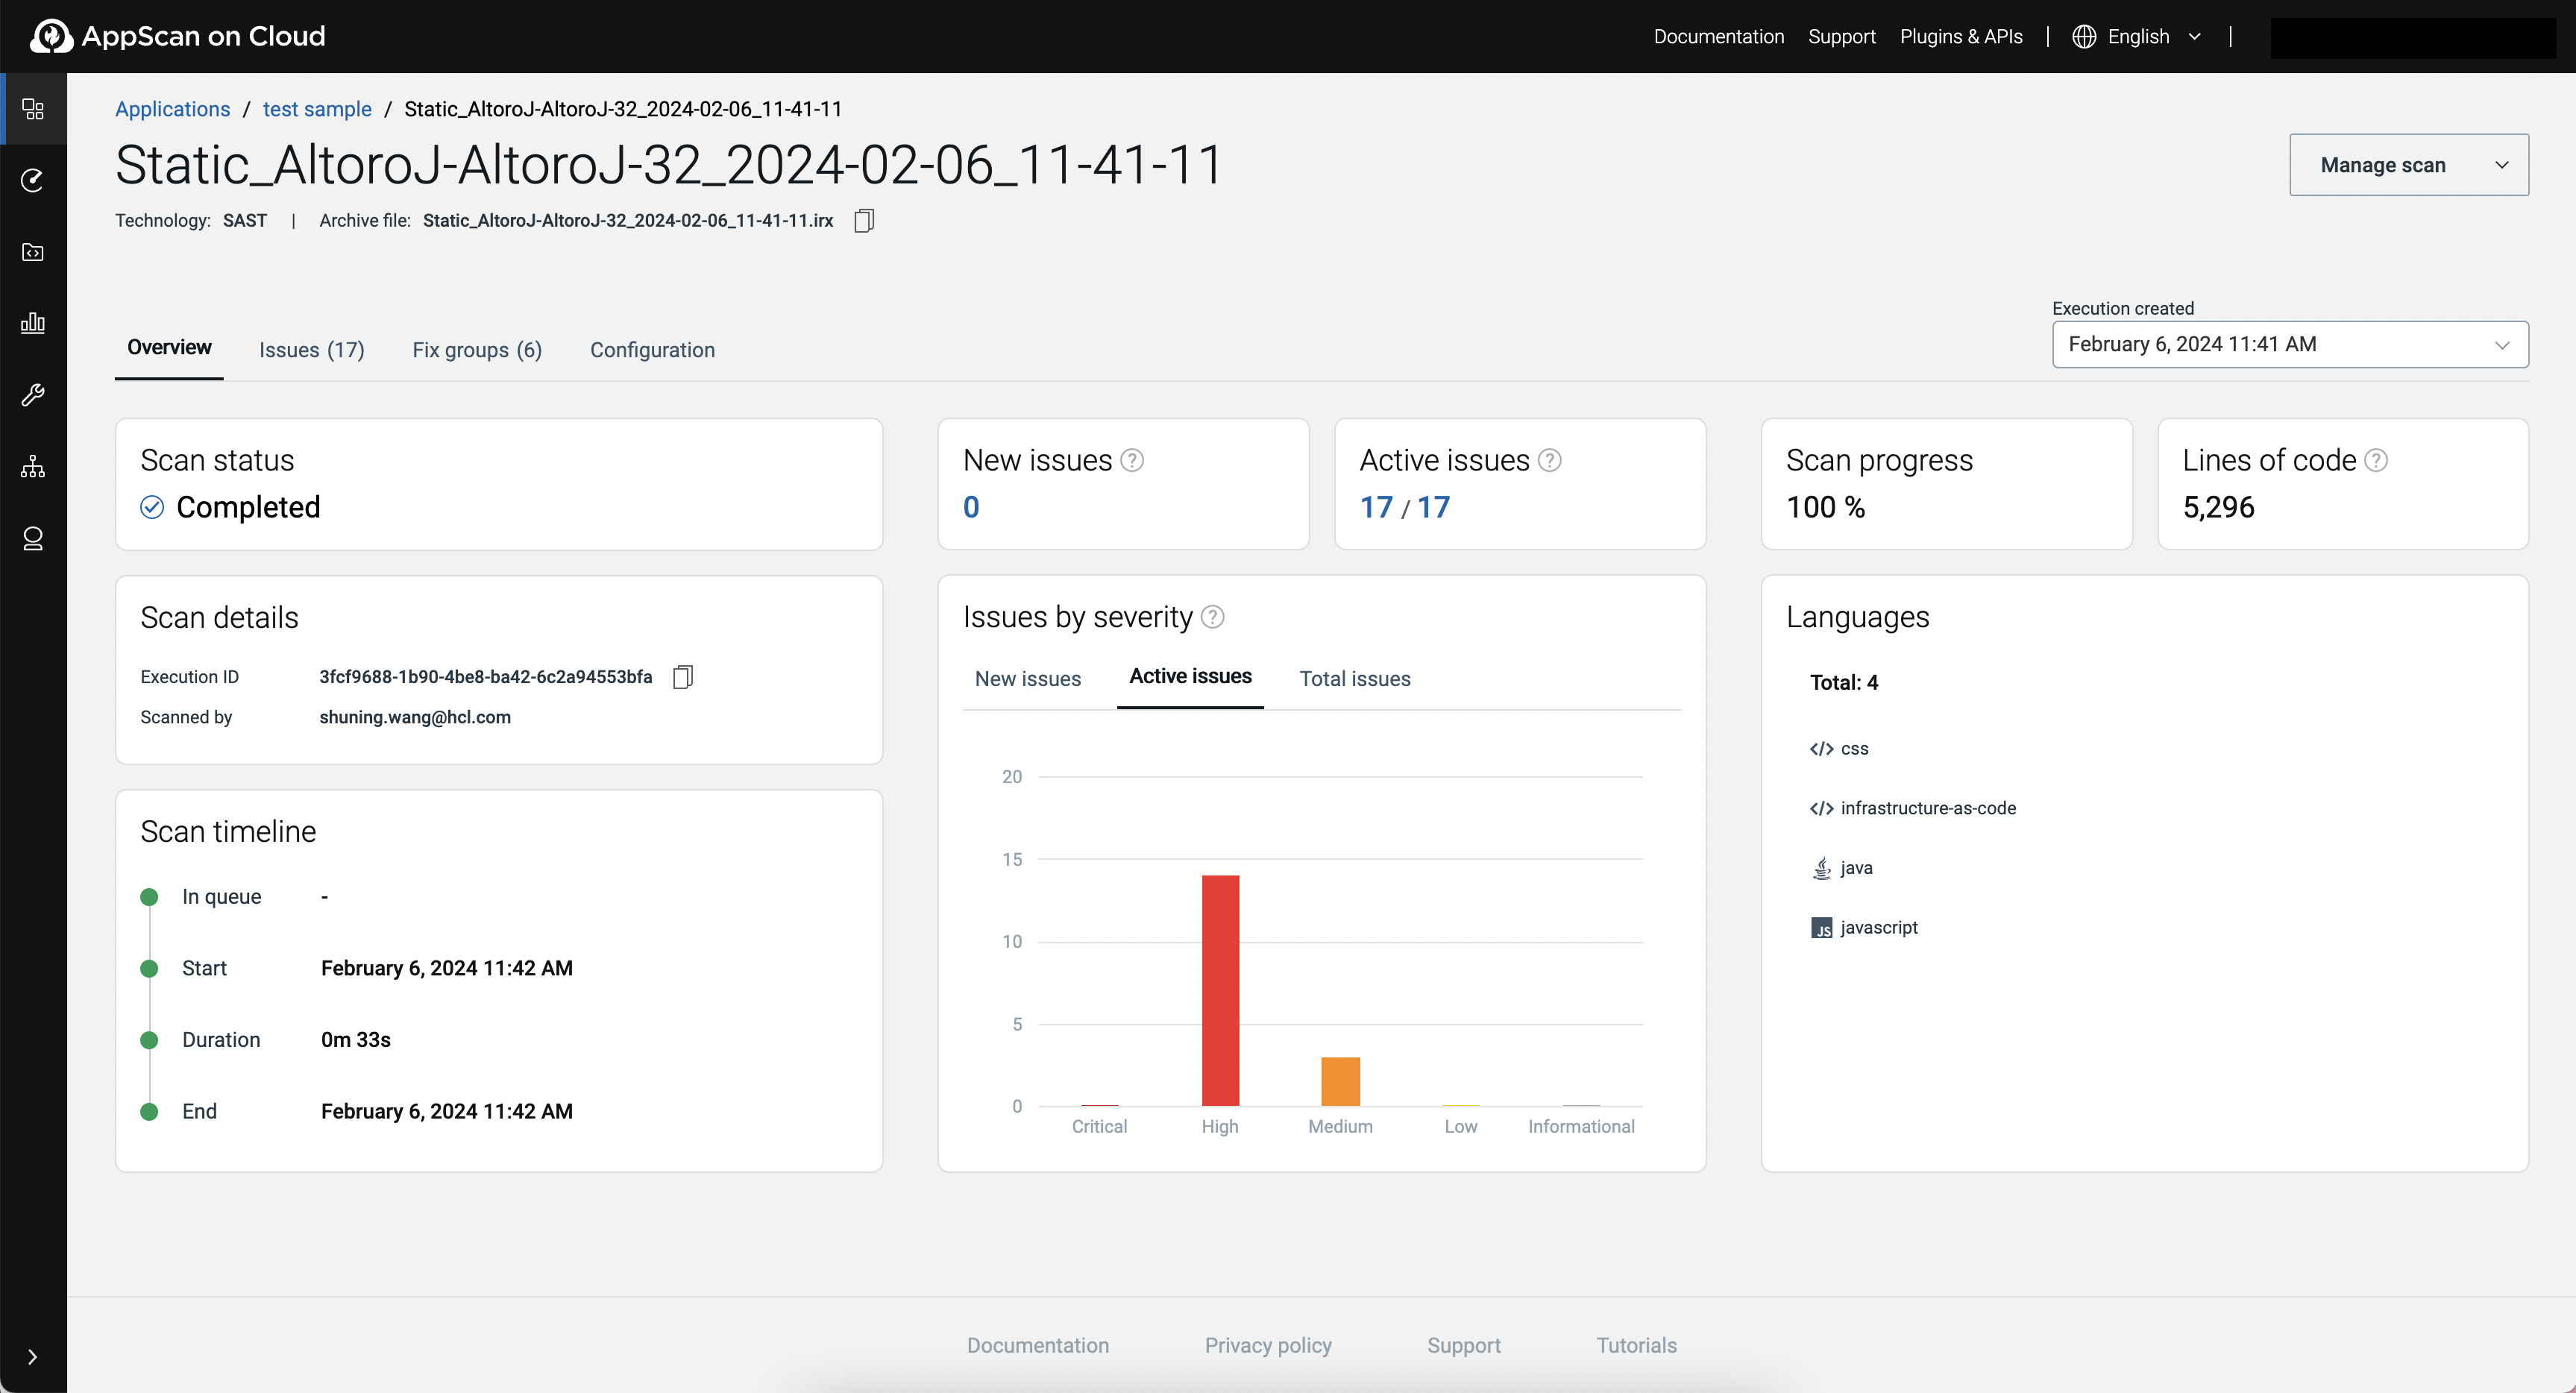Click the page title Static_AltoroJ heading
The height and width of the screenshot is (1393, 2576).
668,165
